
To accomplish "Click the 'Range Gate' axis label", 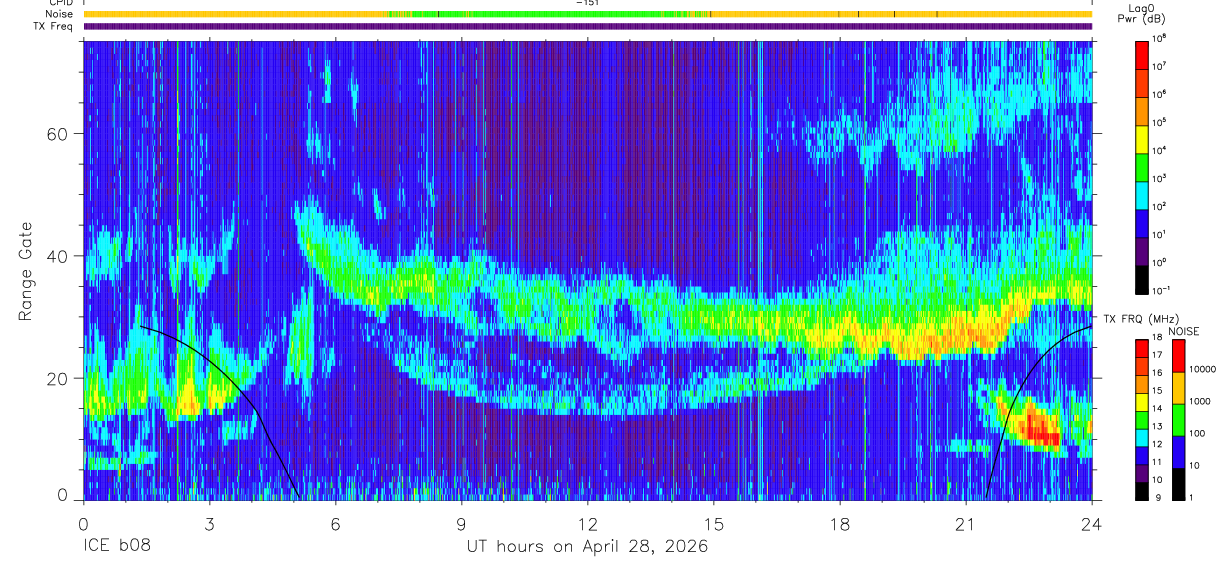I will point(26,270).
